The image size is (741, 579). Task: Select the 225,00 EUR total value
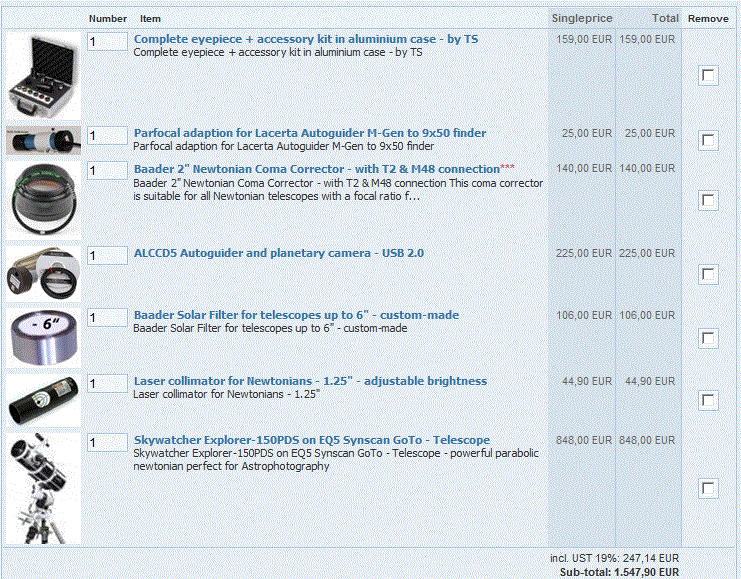click(647, 253)
